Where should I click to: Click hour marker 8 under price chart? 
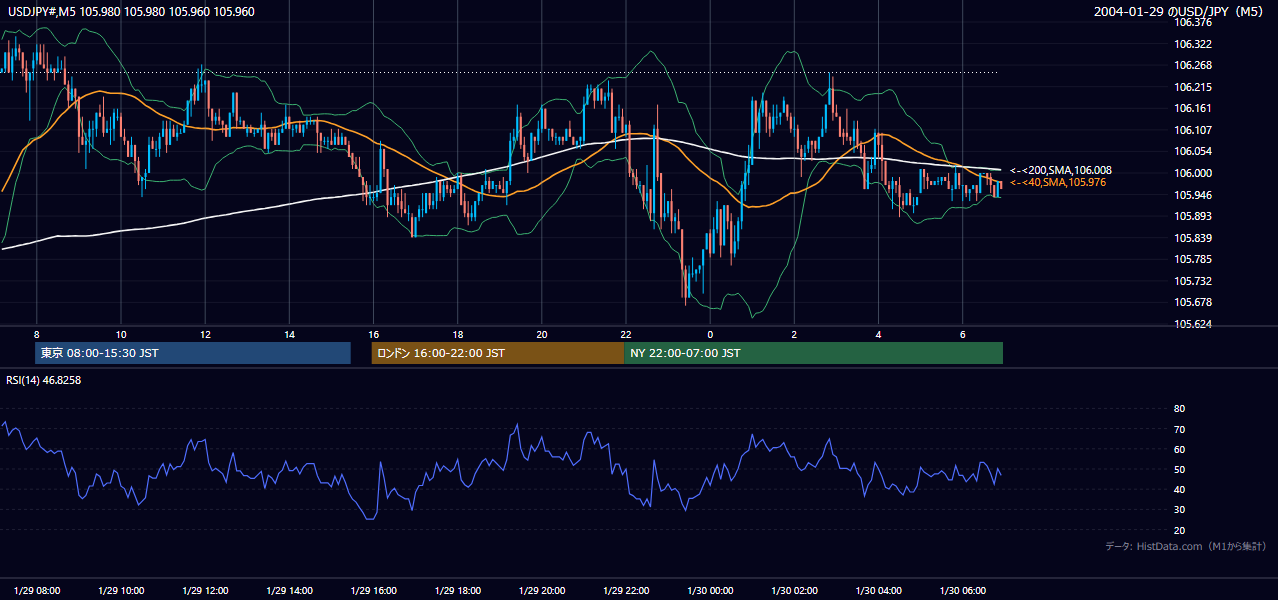pos(36,334)
